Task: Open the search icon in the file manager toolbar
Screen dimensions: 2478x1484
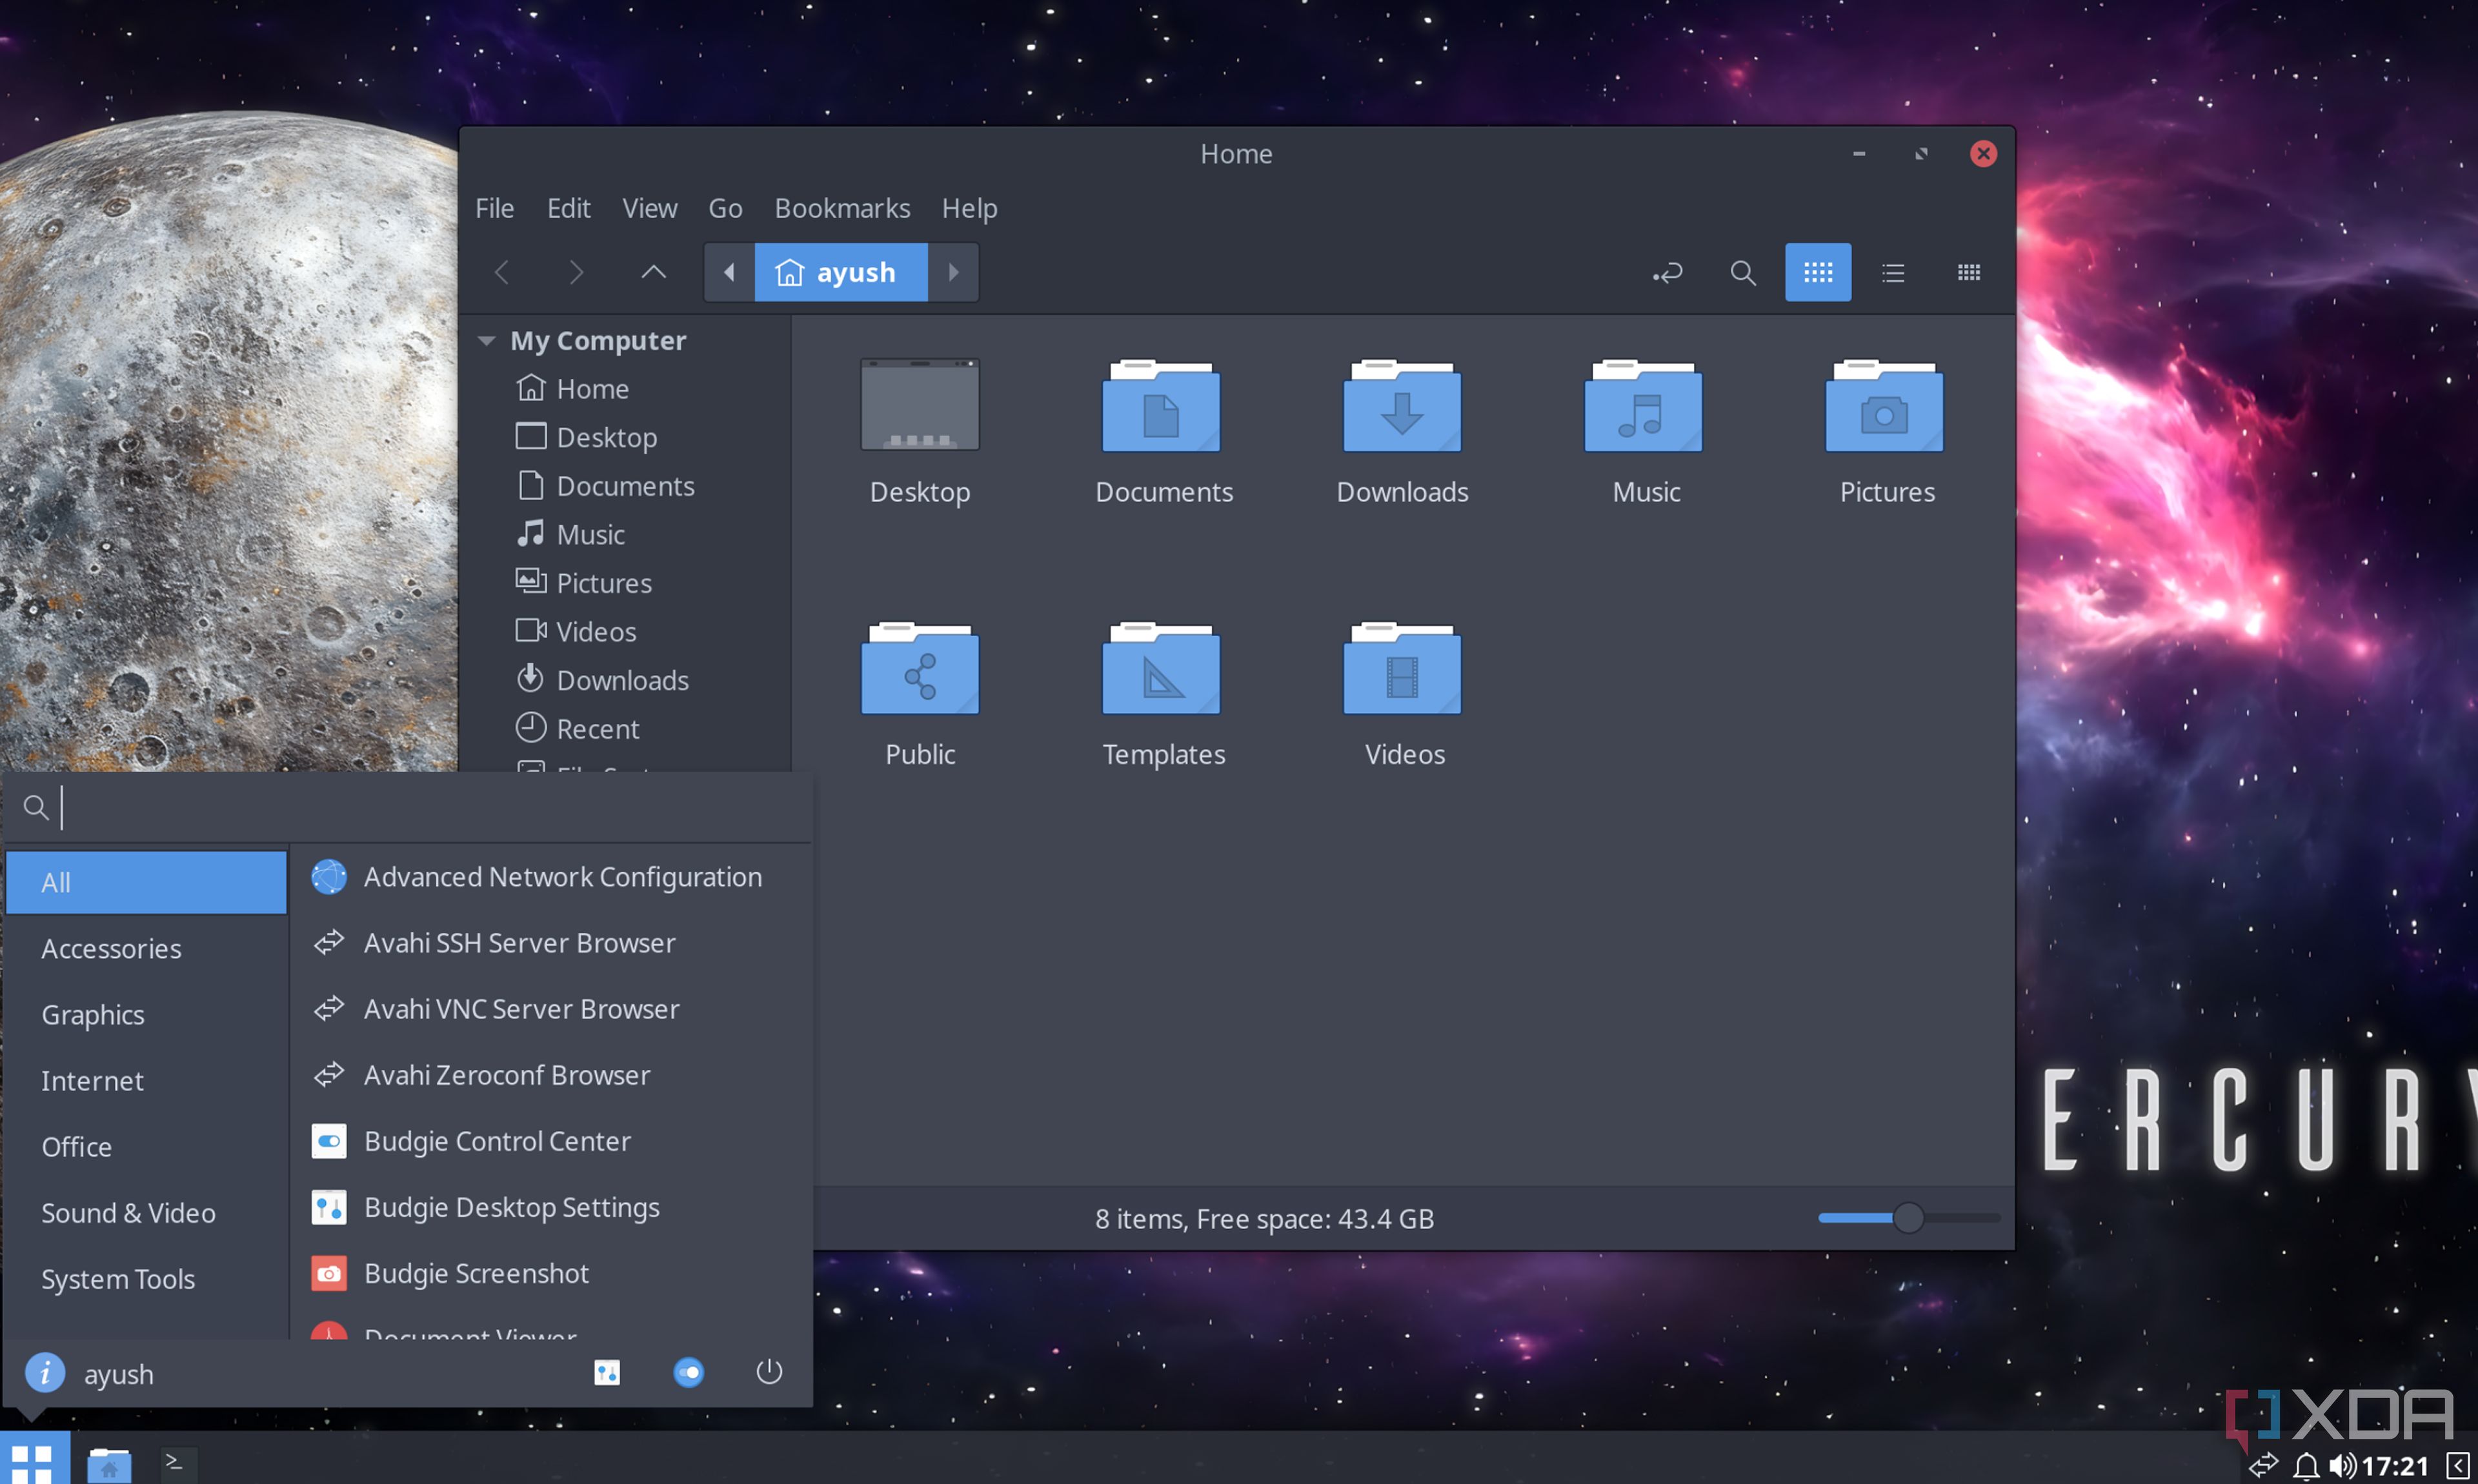Action: (1742, 272)
